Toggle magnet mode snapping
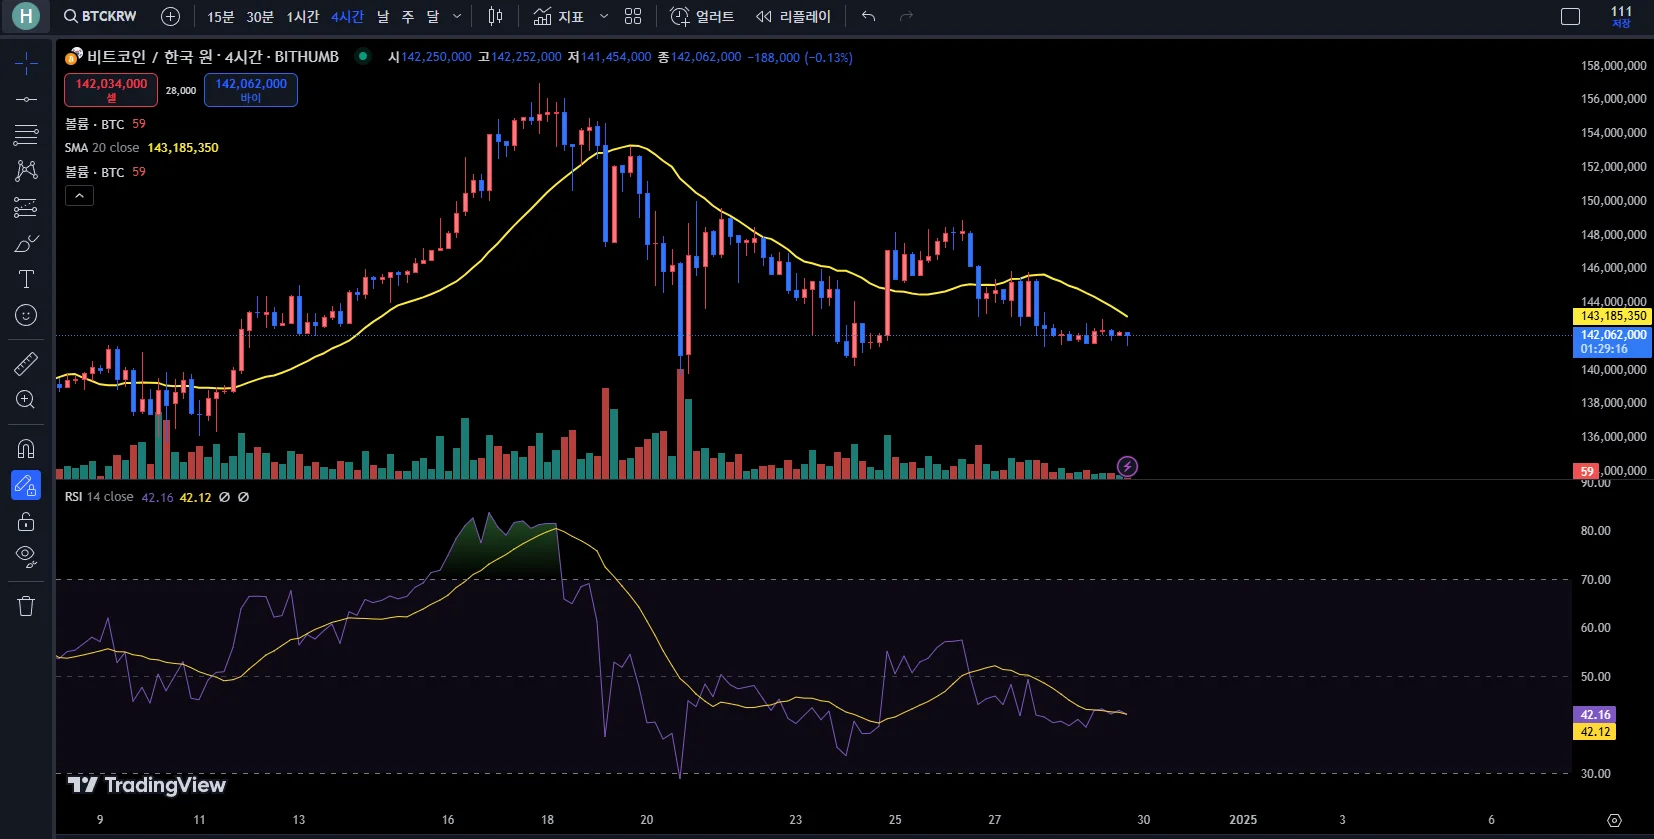1654x839 pixels. tap(26, 449)
